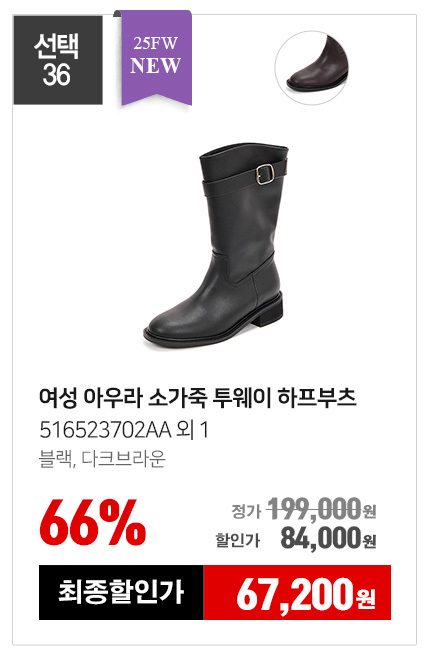Image resolution: width=430 pixels, height=660 pixels.
Task: Click the struck-through 199,000원 price
Action: point(322,508)
